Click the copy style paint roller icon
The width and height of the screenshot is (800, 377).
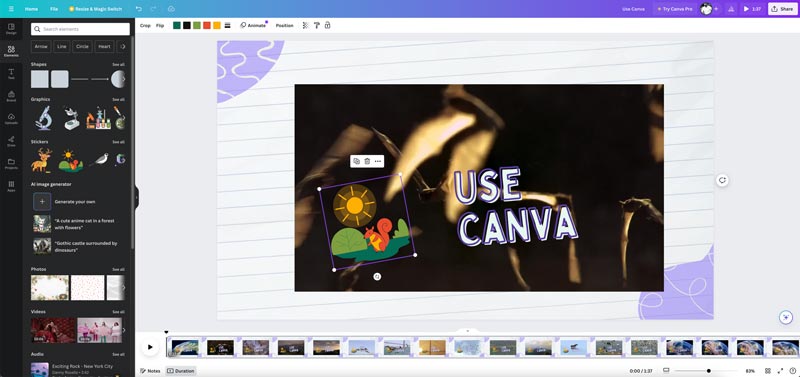[316, 25]
